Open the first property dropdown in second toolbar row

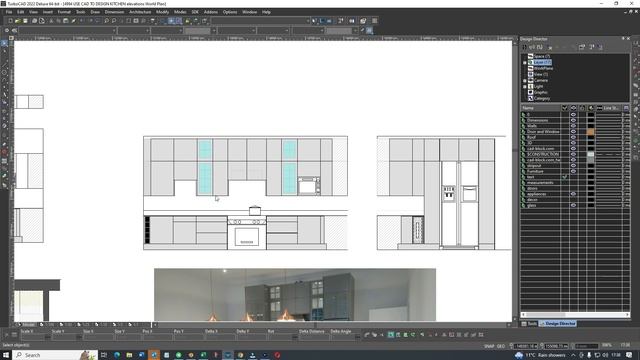pos(67,31)
